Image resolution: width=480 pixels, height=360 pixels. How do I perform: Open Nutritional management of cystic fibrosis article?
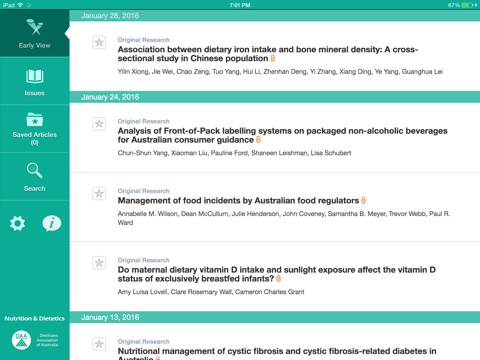277,354
